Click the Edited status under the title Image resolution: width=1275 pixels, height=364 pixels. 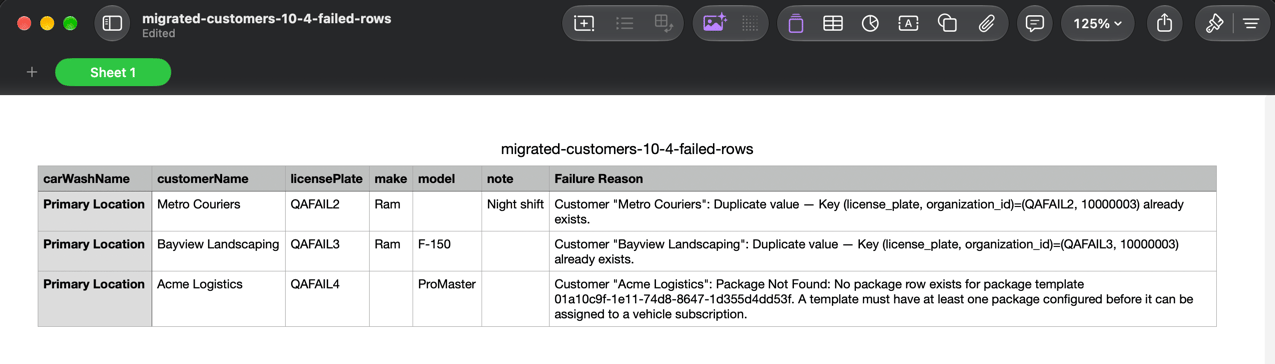point(159,34)
